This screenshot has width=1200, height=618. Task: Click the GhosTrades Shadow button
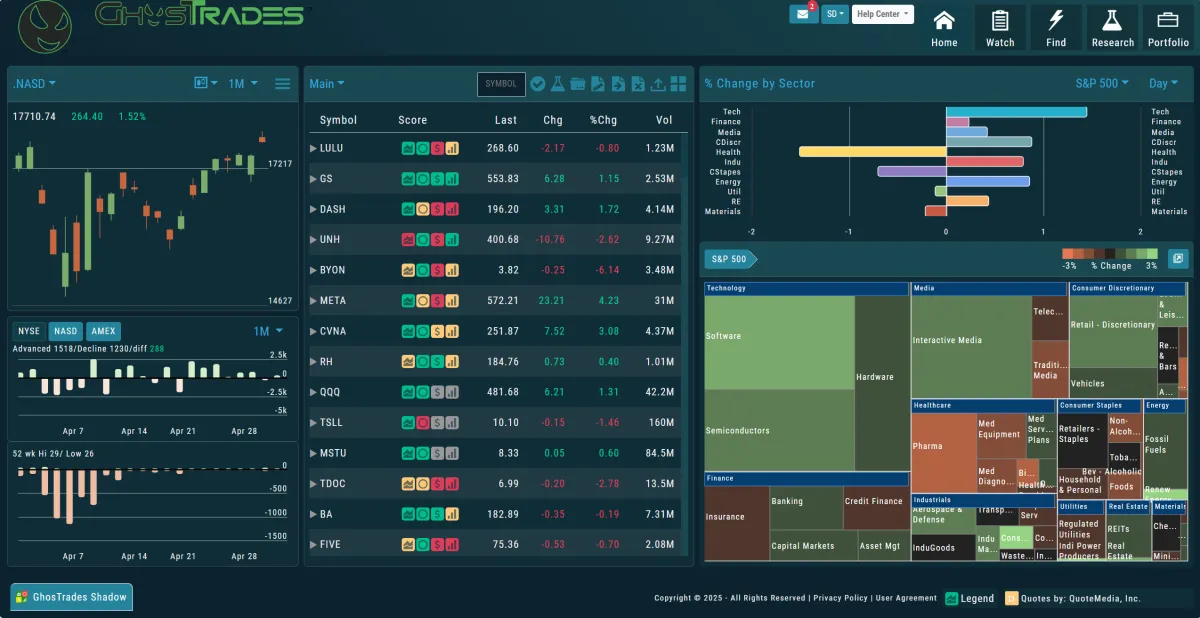click(72, 597)
